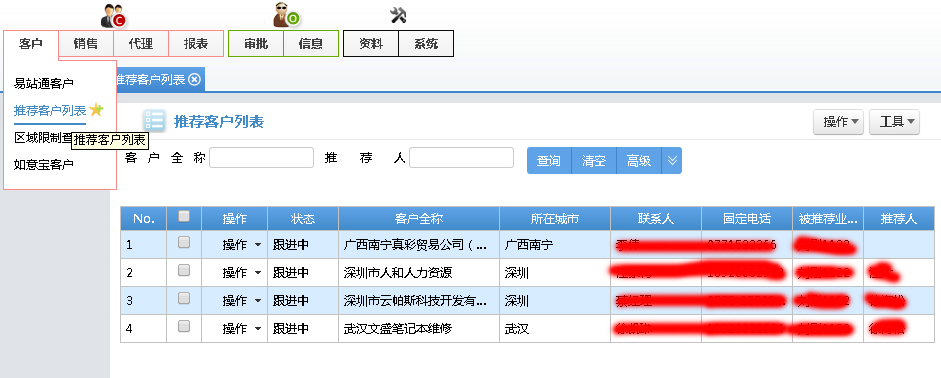Focus the 客户全称 search field
Viewport: 941px width, 378px height.
[262, 158]
